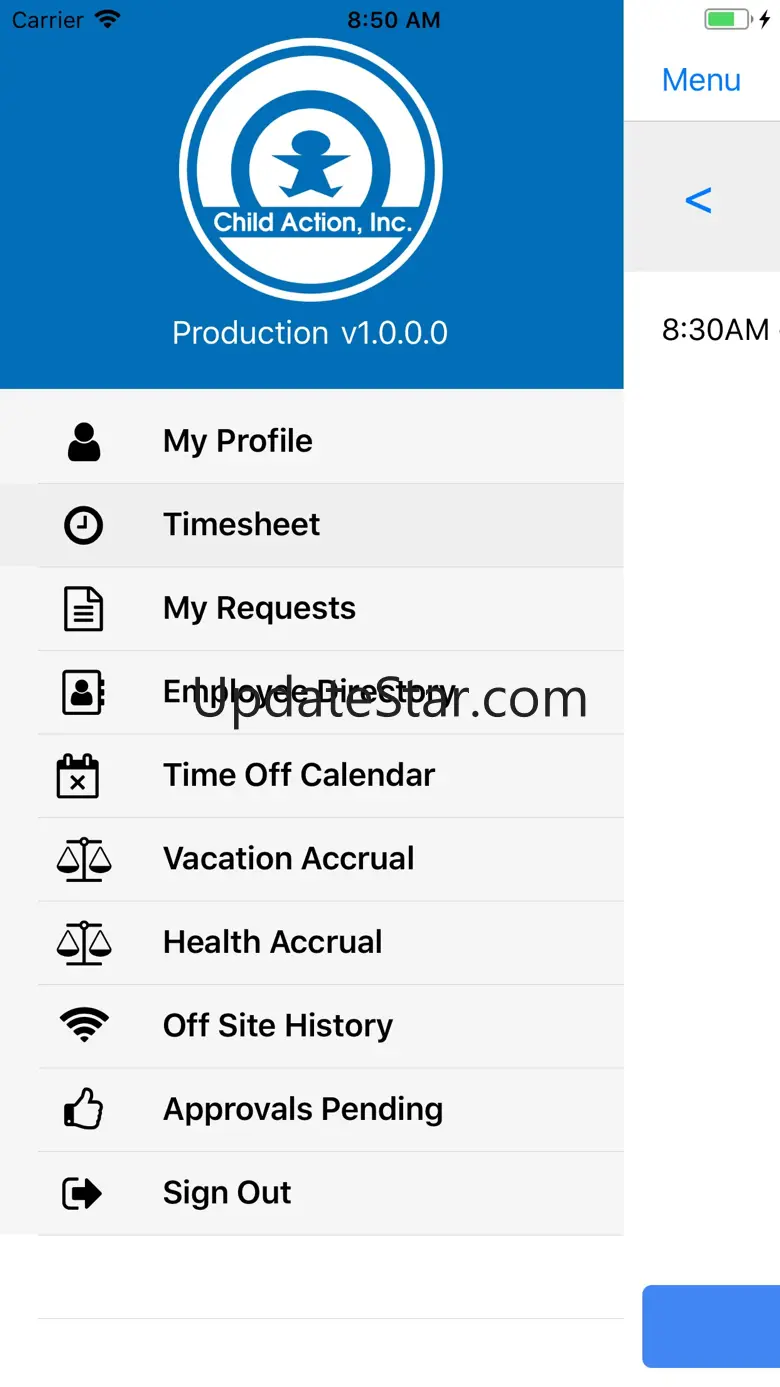Select Timesheet from the side menu
This screenshot has height=1387, width=780.
tap(242, 525)
